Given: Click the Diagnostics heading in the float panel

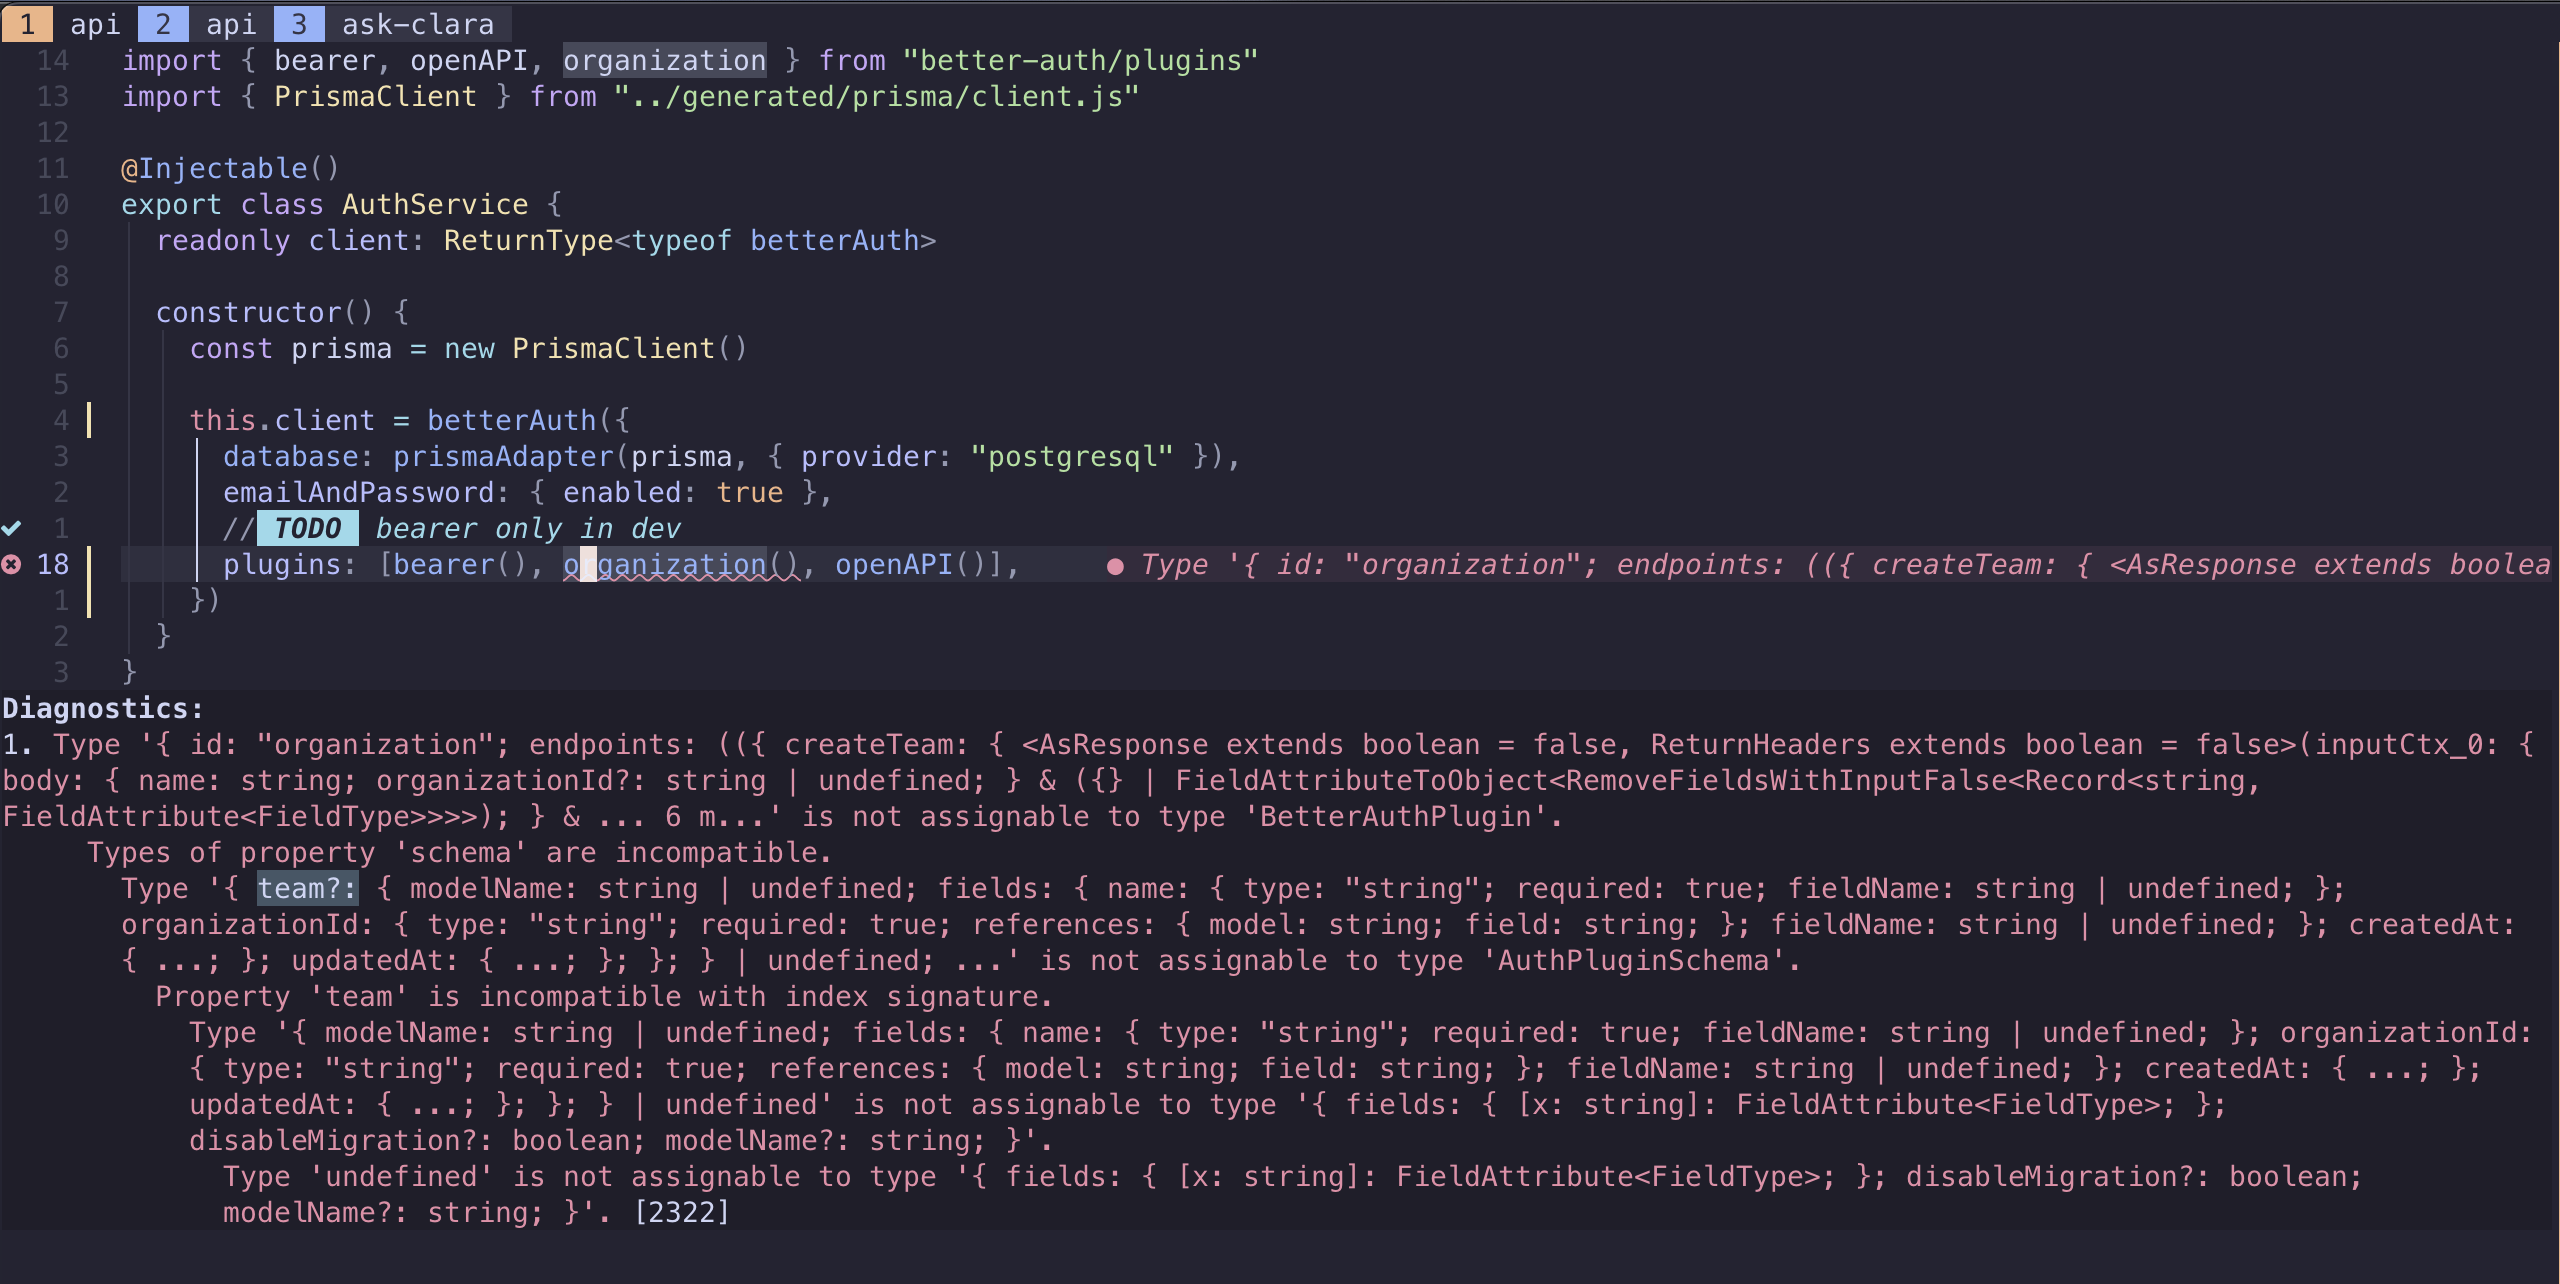Looking at the screenshot, I should [102, 708].
